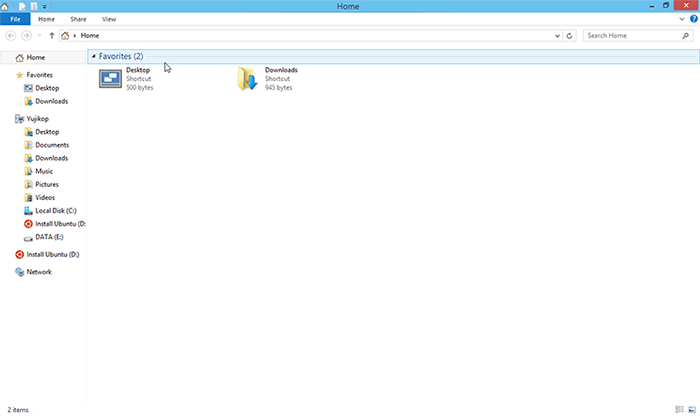The height and width of the screenshot is (416, 700).
Task: Click the '945 bytes' size text
Action: pos(279,88)
